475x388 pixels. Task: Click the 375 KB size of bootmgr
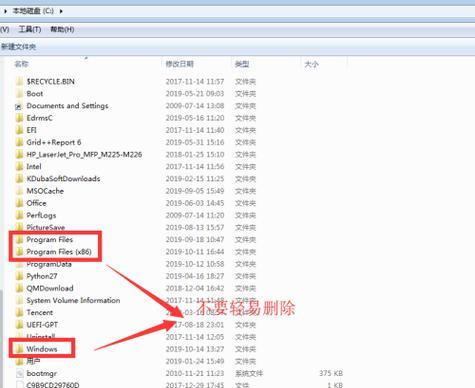pyautogui.click(x=331, y=373)
